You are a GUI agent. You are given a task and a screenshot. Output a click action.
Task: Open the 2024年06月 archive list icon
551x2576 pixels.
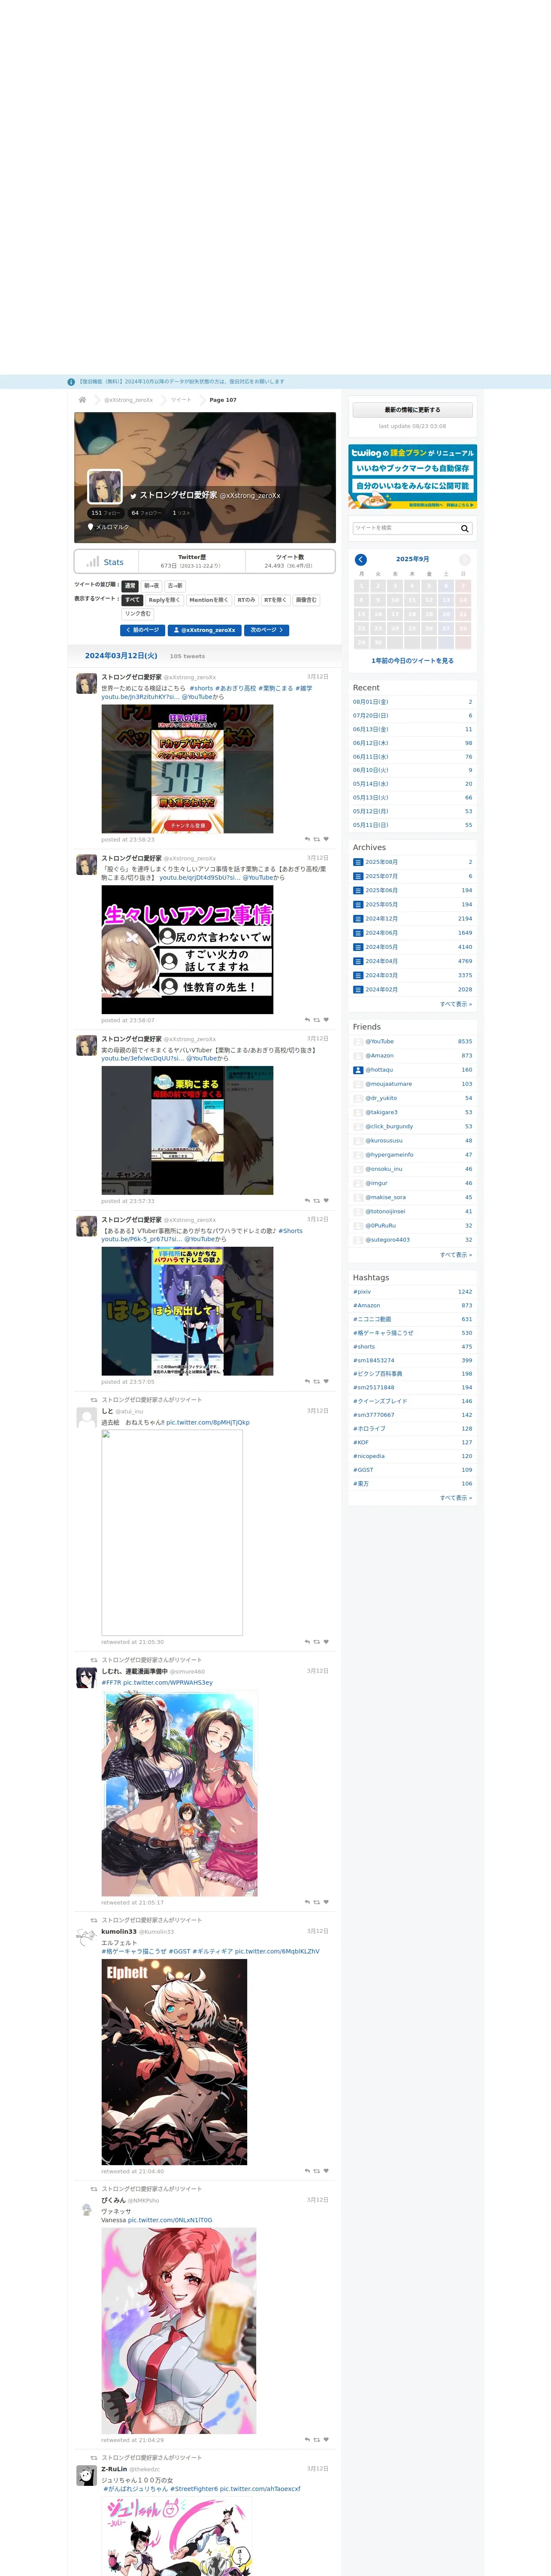coord(358,933)
